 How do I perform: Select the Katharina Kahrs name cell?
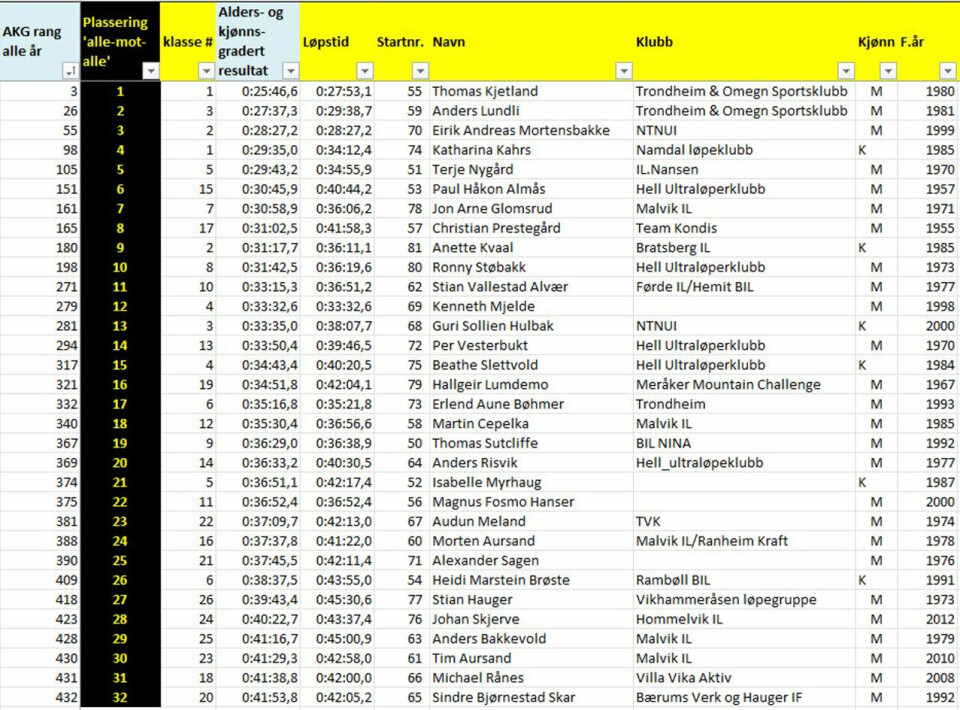click(x=481, y=150)
